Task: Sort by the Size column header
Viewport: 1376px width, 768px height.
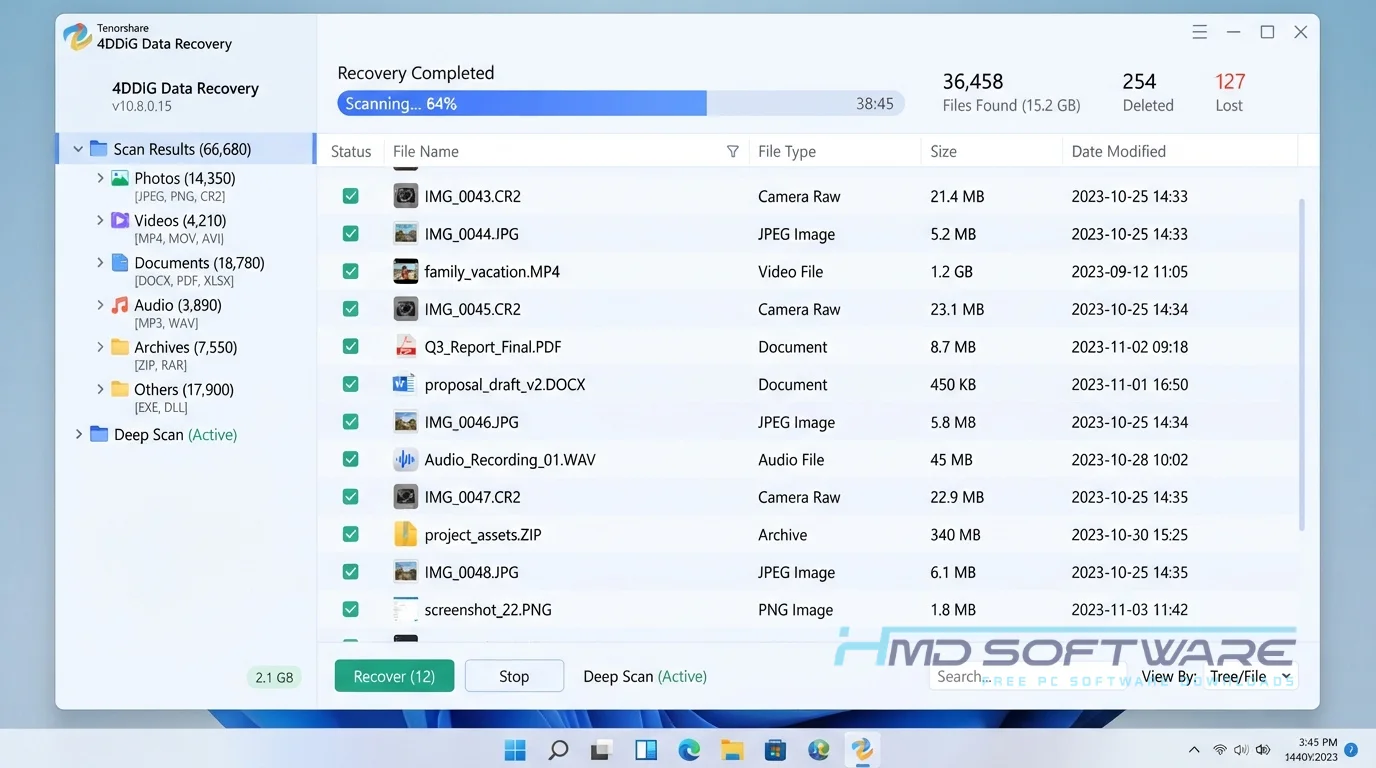Action: point(944,152)
